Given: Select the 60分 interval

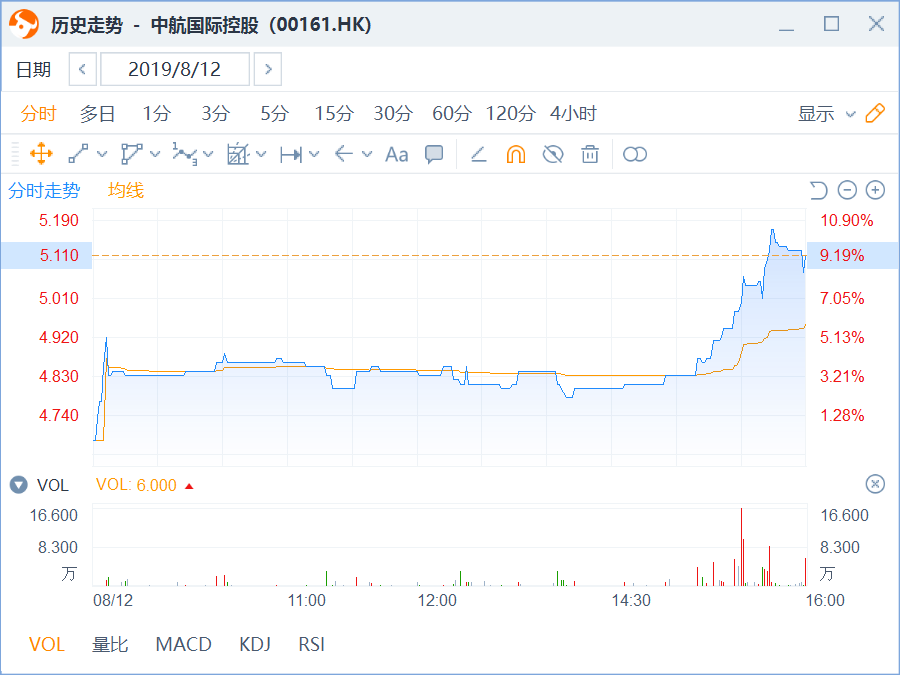Looking at the screenshot, I should pyautogui.click(x=452, y=114).
